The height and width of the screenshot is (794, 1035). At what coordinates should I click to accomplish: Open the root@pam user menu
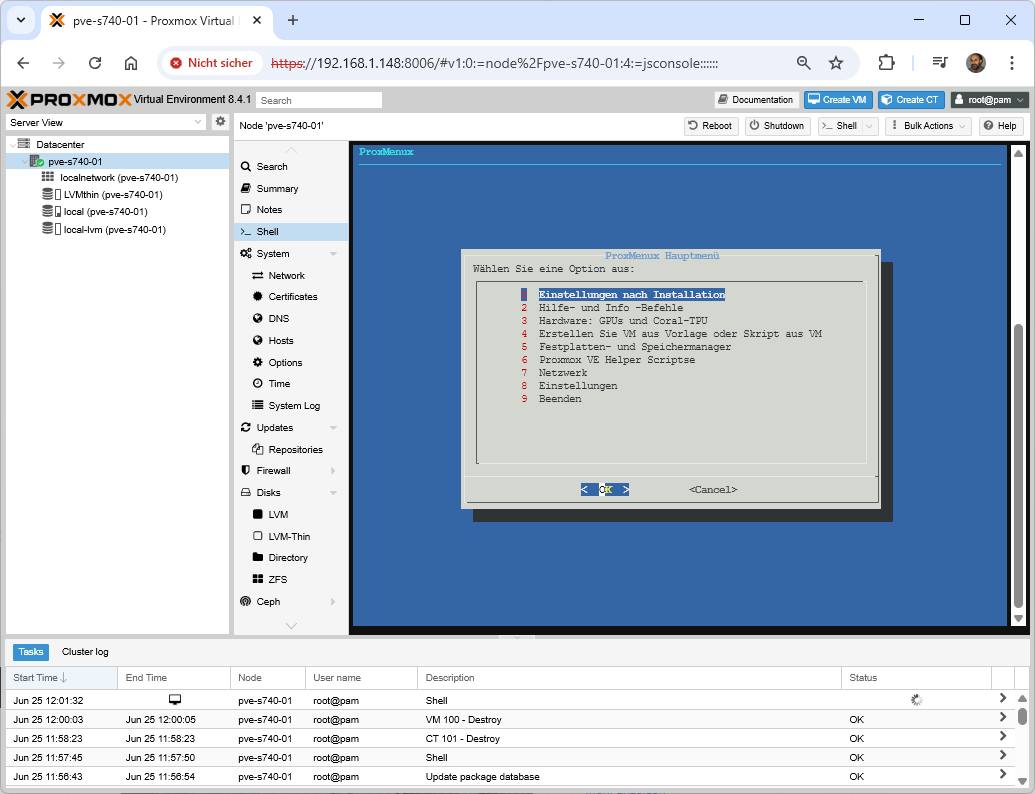pos(988,100)
